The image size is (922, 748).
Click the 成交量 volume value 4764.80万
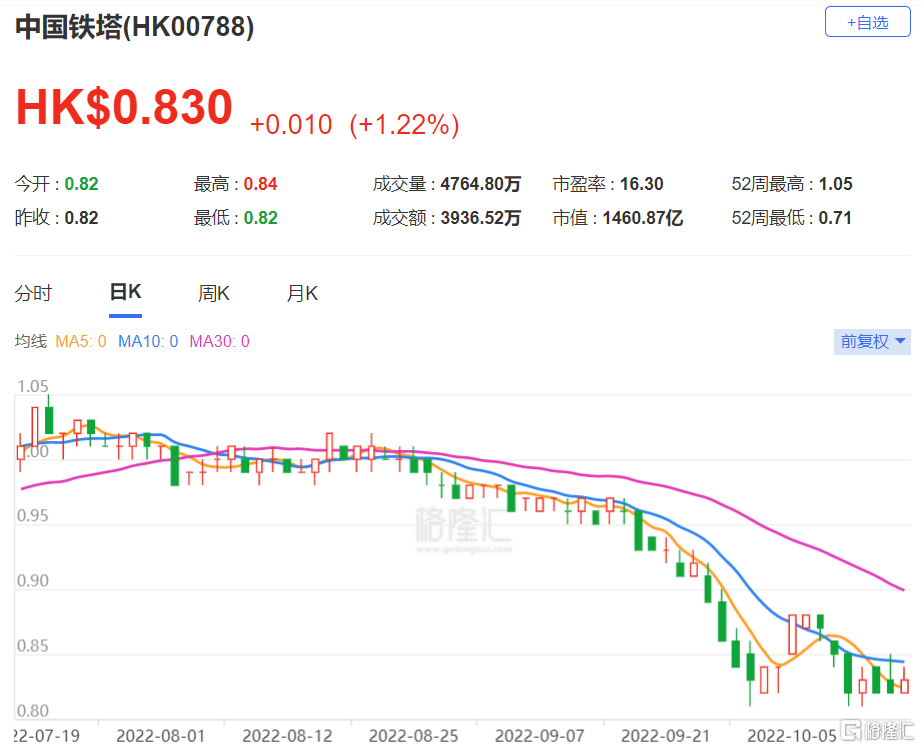coord(481,184)
